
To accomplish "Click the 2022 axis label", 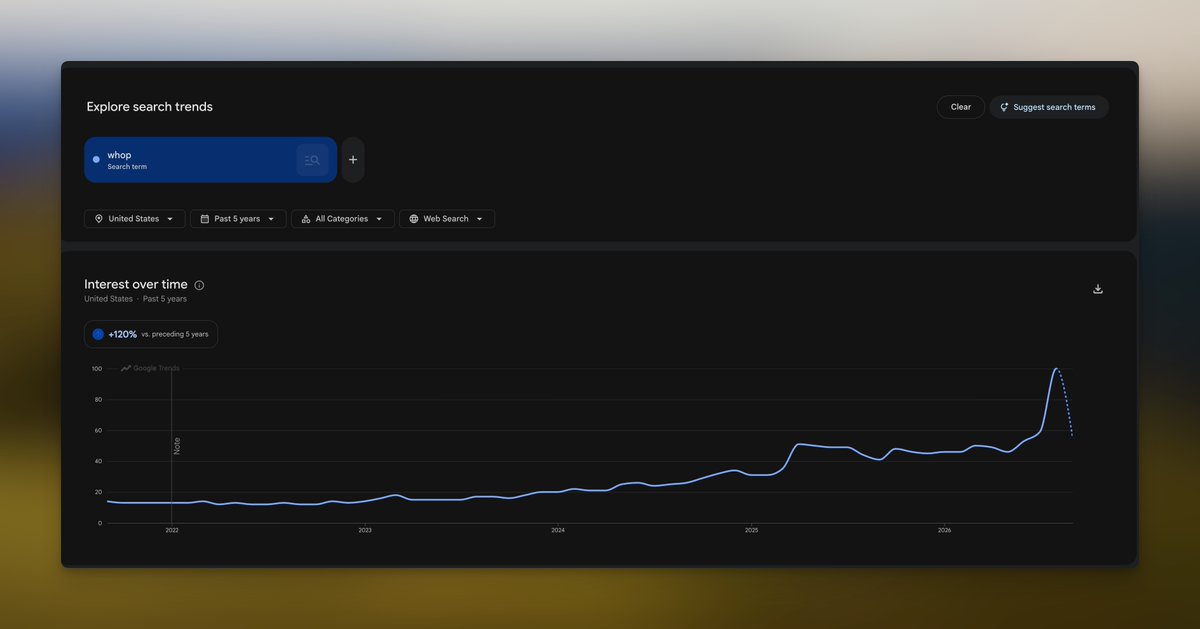I will coord(171,530).
